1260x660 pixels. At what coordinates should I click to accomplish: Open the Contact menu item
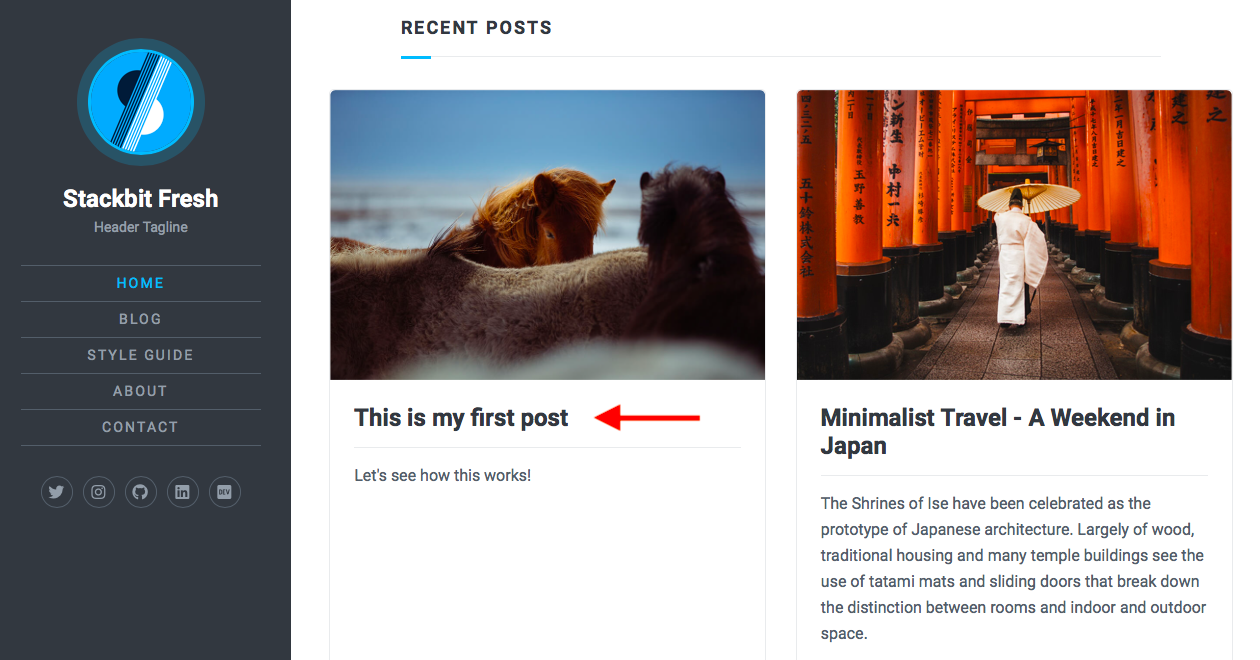(x=140, y=427)
